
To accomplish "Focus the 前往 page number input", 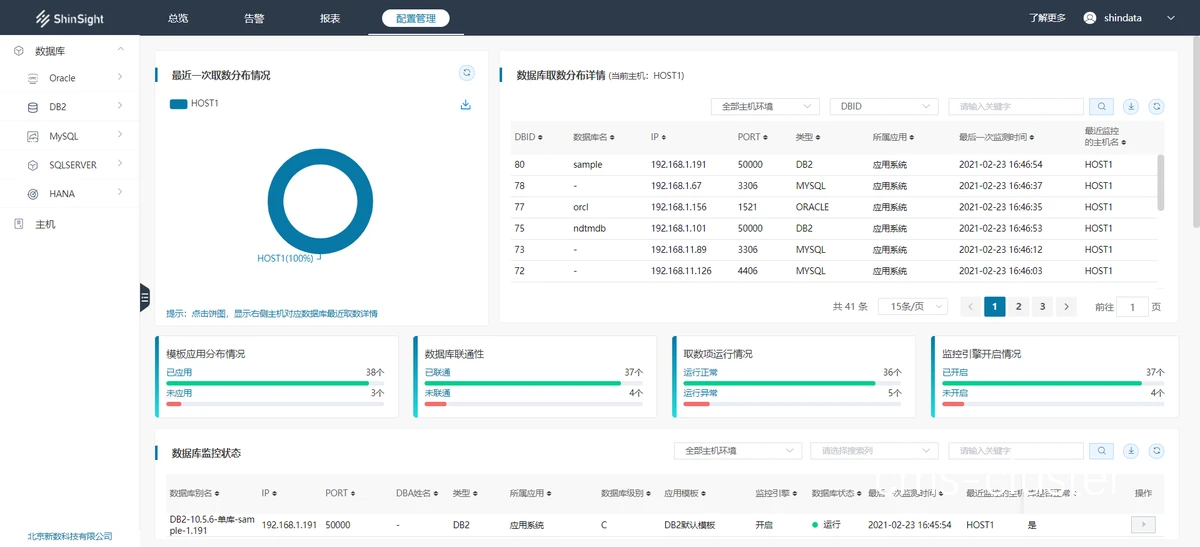I will click(x=1132, y=307).
